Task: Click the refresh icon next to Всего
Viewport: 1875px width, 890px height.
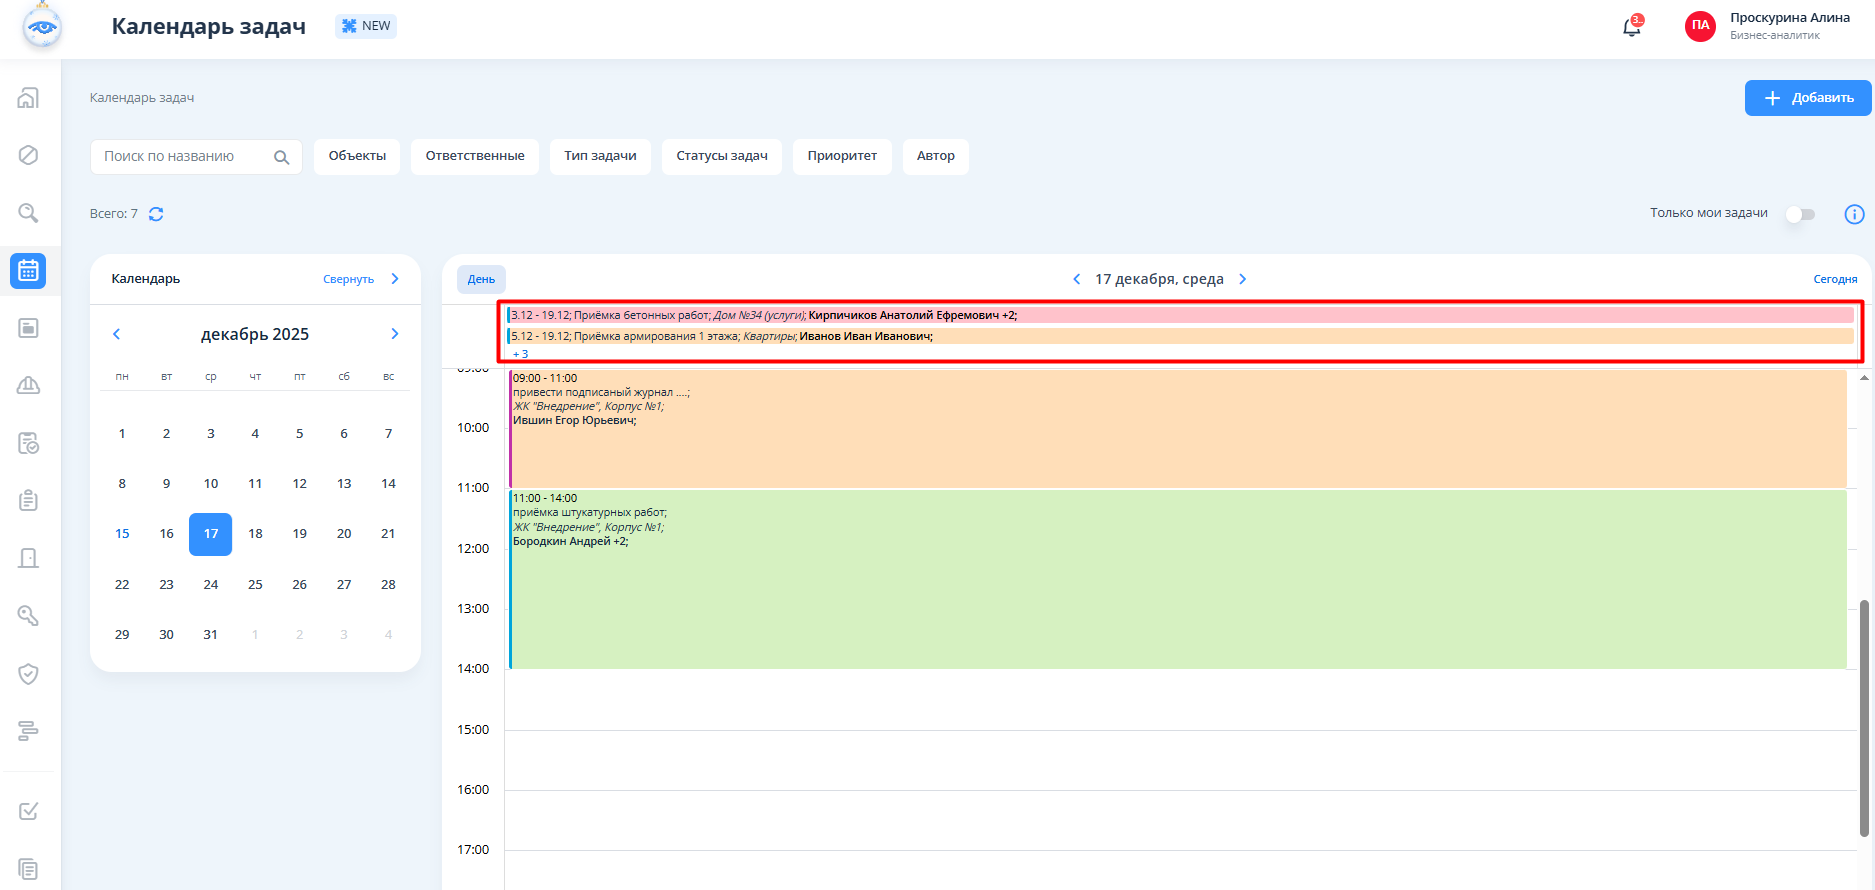Action: [x=156, y=214]
